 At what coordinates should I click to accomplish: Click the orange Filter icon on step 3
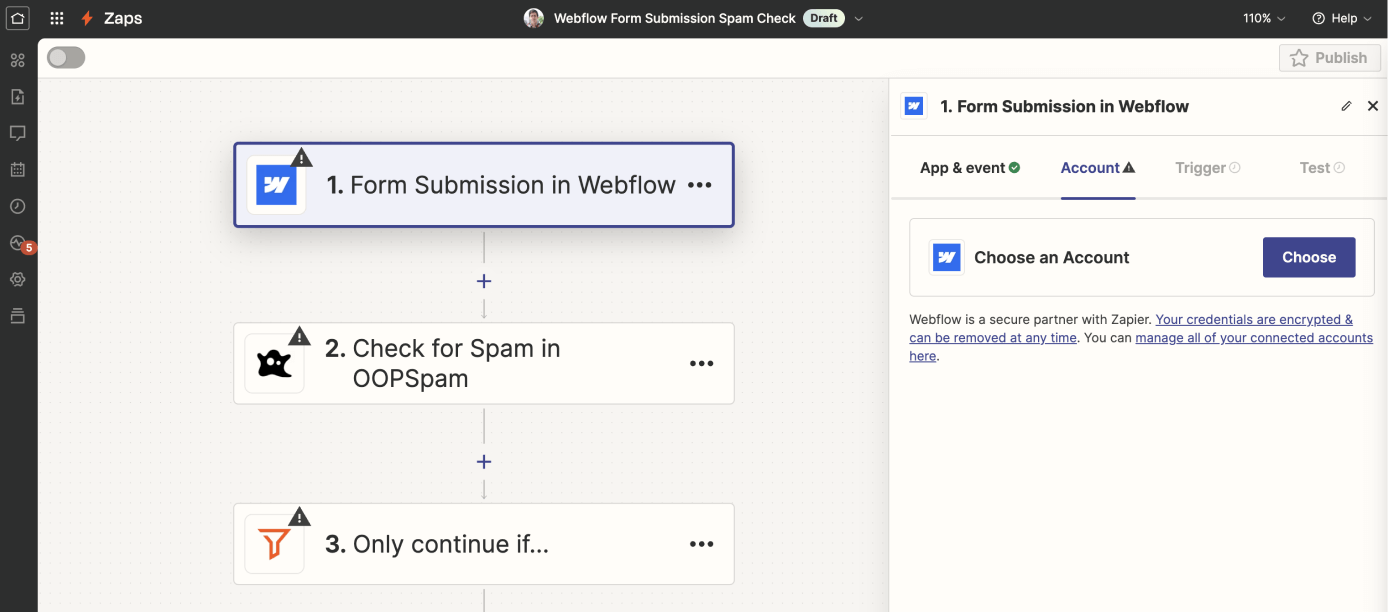[274, 544]
